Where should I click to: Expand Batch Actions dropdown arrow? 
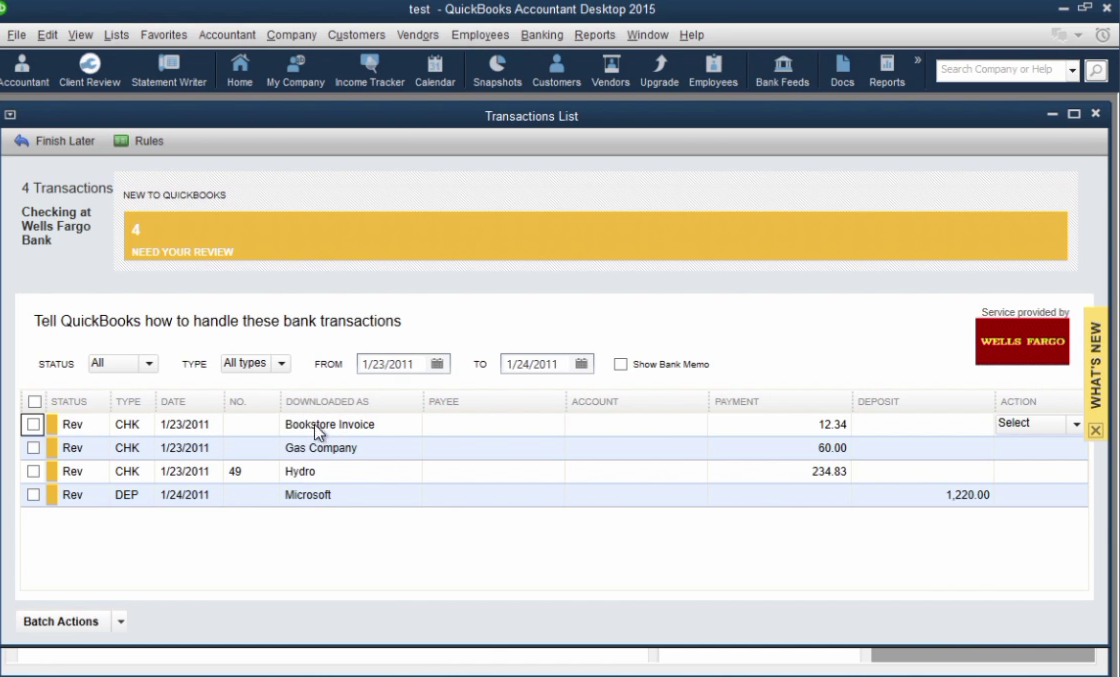coord(120,621)
